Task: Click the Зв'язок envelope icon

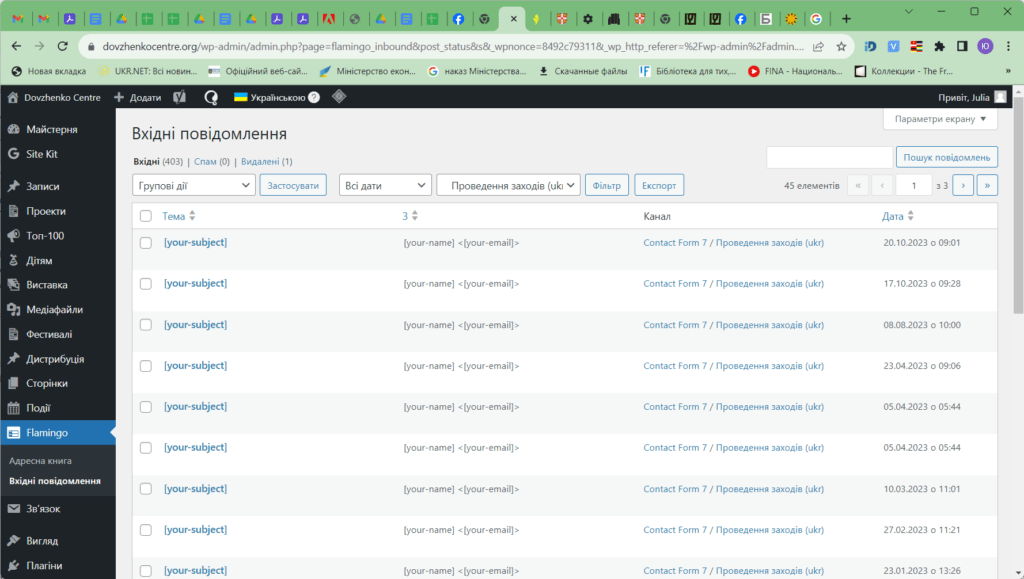Action: [14, 509]
